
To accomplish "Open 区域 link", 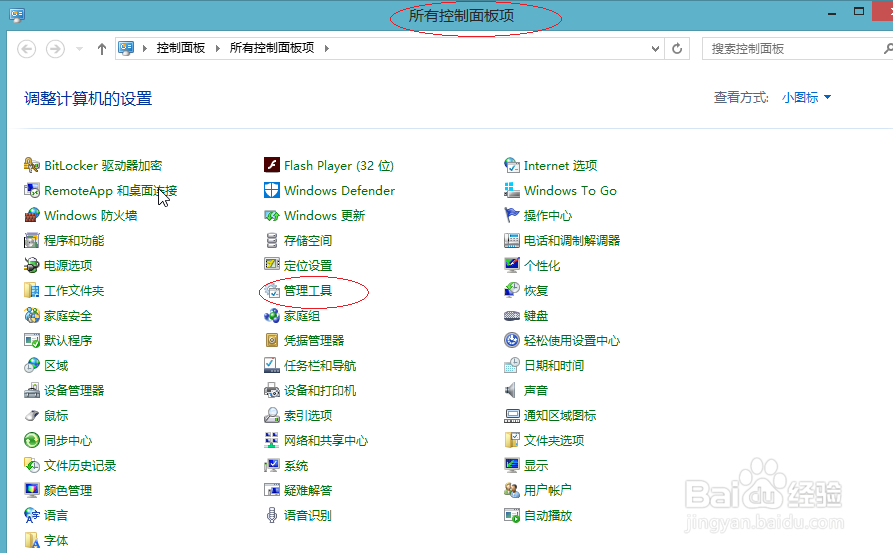I will [x=56, y=366].
